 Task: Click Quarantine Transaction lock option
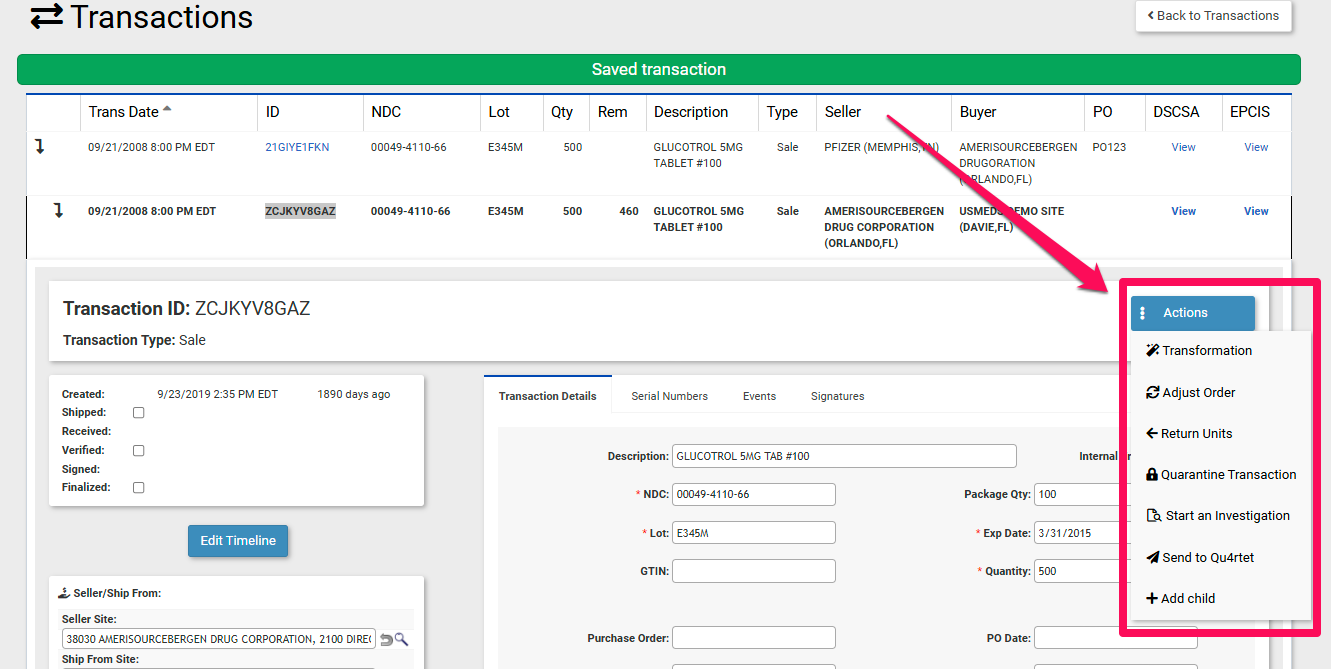1228,475
